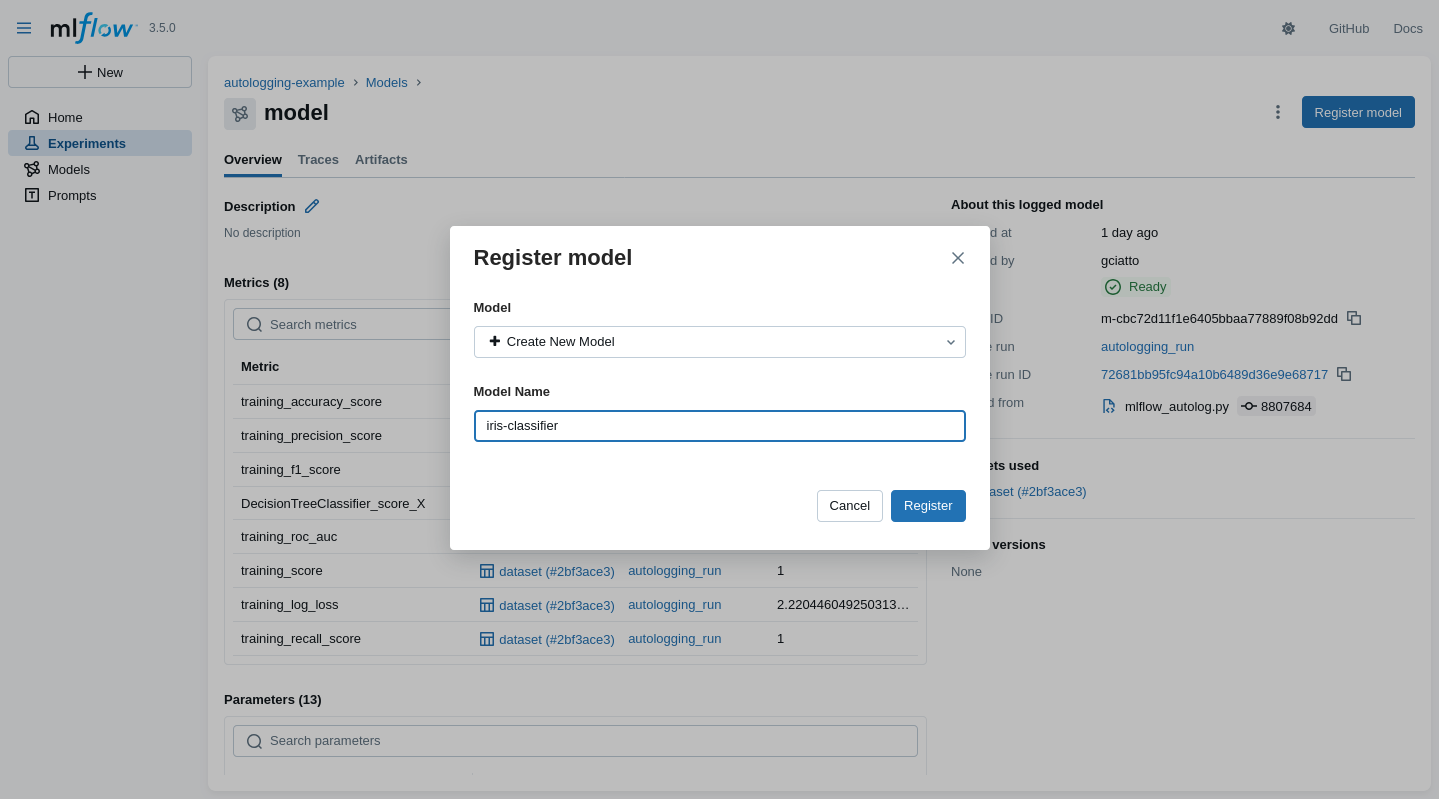Image resolution: width=1439 pixels, height=799 pixels.
Task: Toggle the dark mode theme icon
Action: coord(1288,28)
